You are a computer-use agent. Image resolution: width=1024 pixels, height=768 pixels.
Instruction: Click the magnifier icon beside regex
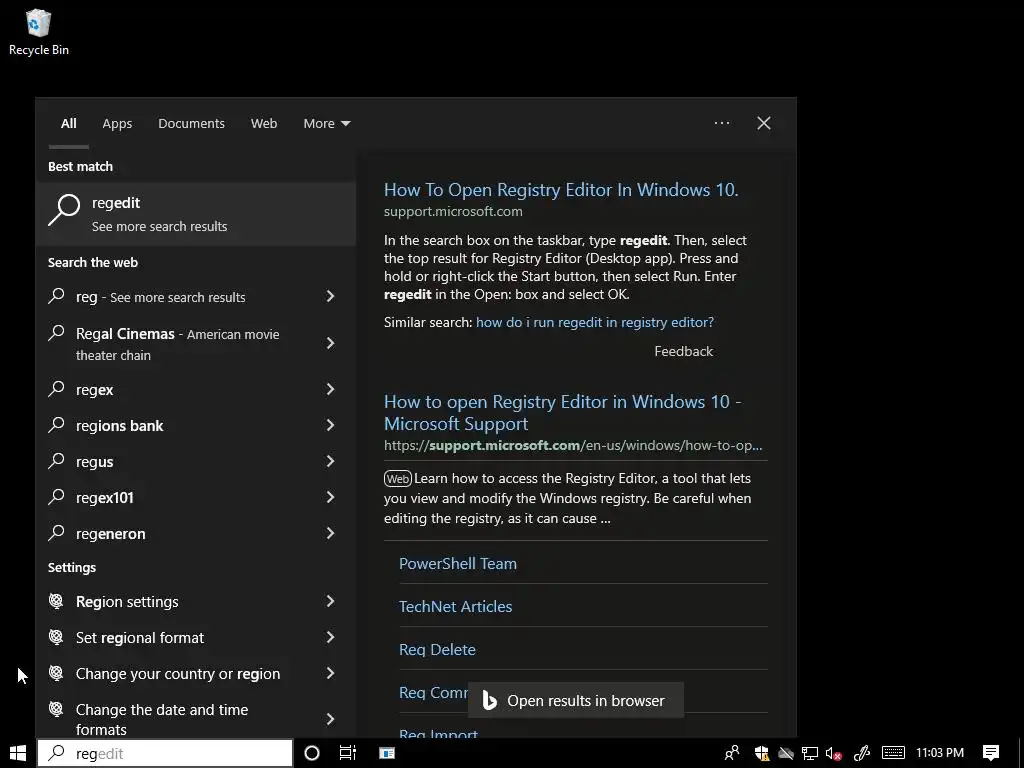(x=56, y=389)
